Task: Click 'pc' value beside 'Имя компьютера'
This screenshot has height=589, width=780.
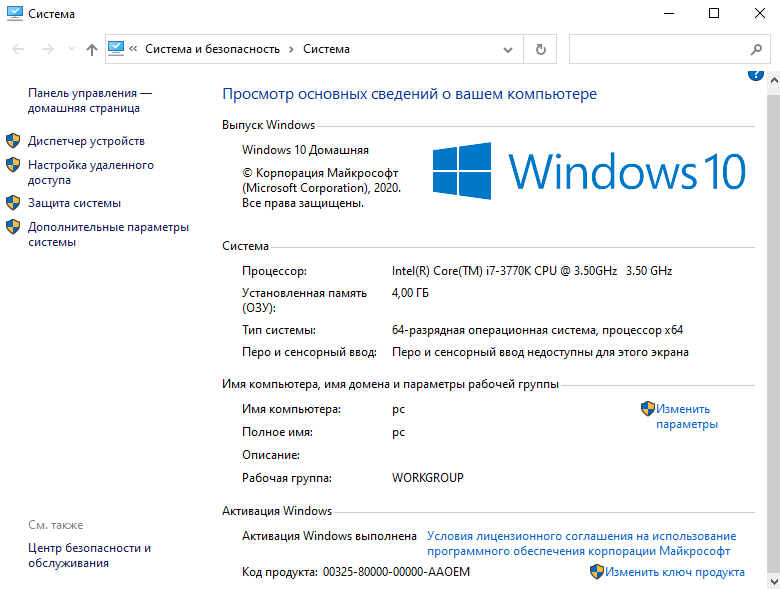Action: pos(398,409)
